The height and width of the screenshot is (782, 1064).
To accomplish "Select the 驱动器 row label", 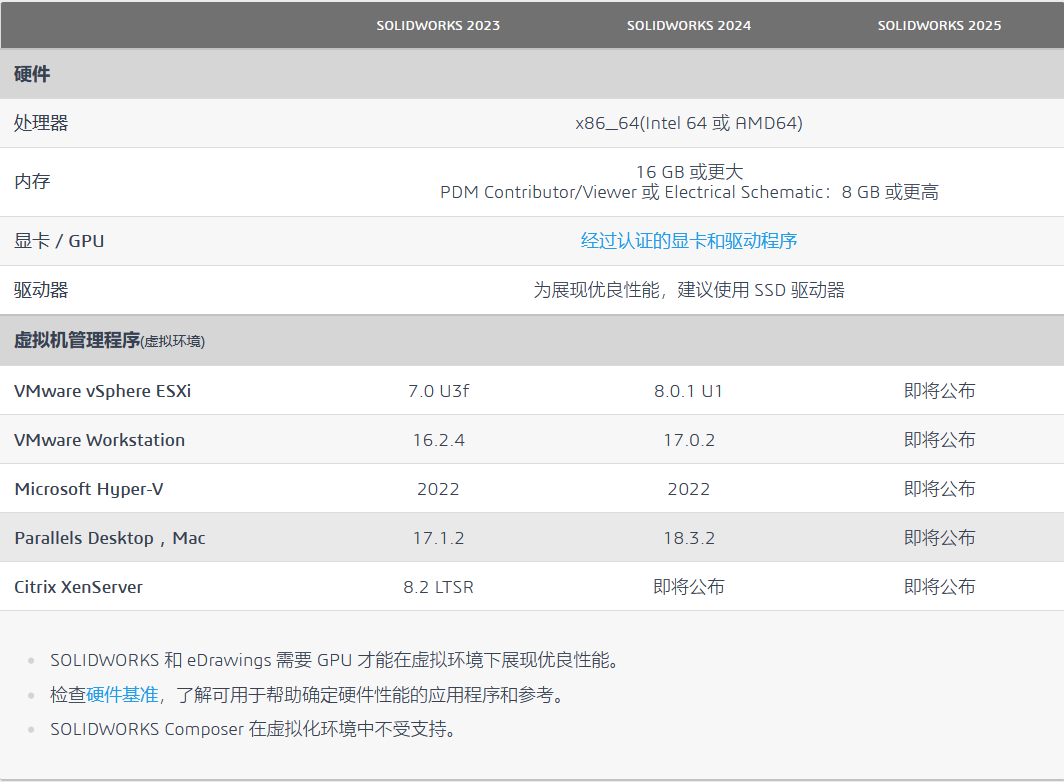I will click(41, 290).
